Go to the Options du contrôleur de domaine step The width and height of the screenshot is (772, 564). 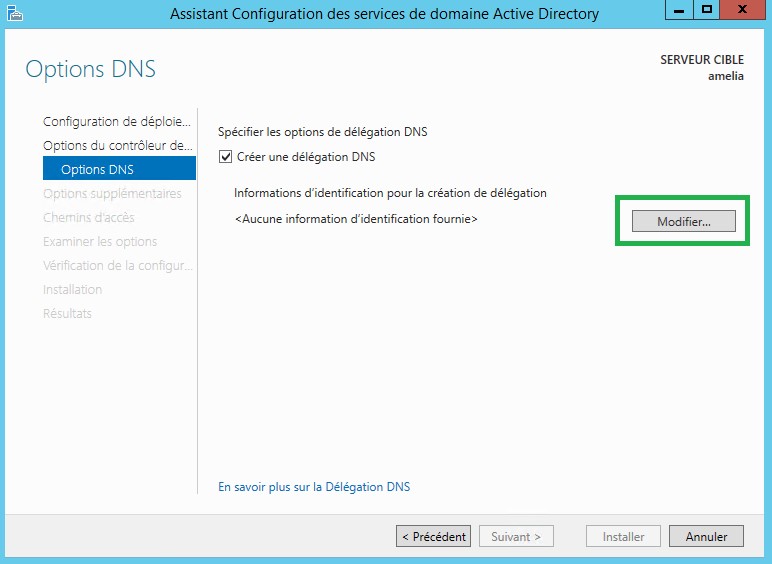[x=116, y=146]
